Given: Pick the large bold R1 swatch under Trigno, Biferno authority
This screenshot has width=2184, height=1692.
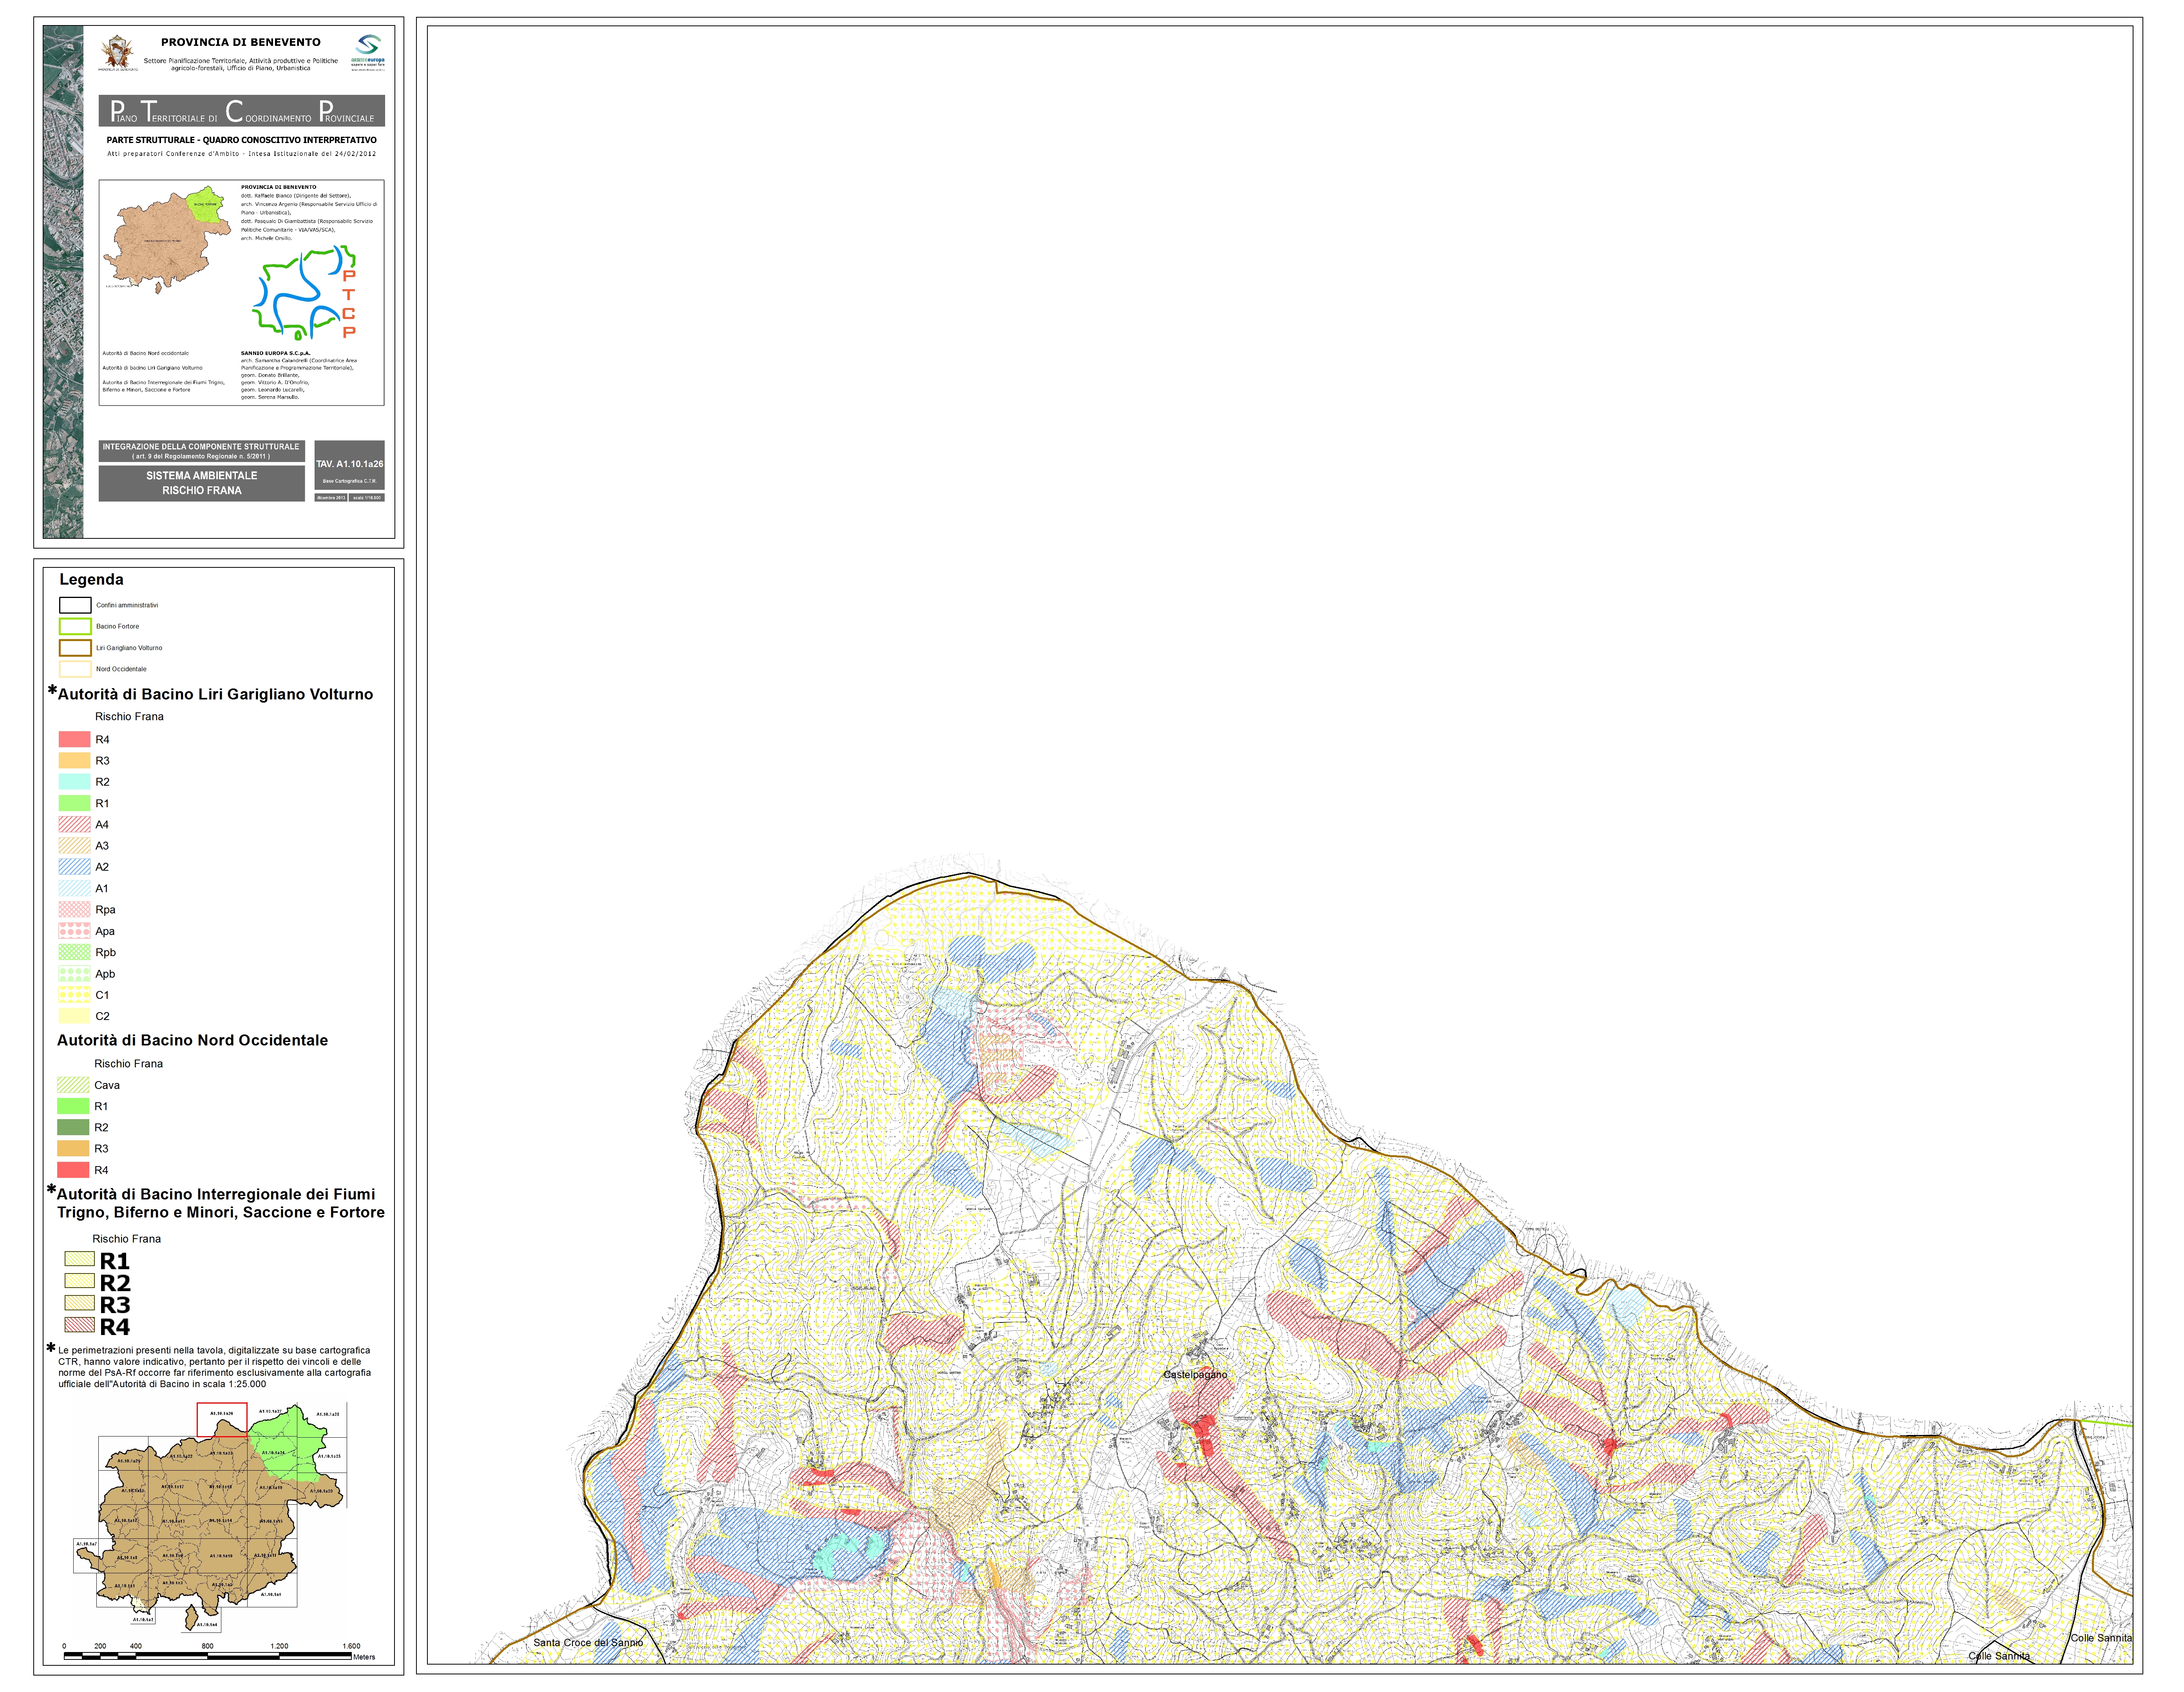Looking at the screenshot, I should pos(80,1259).
